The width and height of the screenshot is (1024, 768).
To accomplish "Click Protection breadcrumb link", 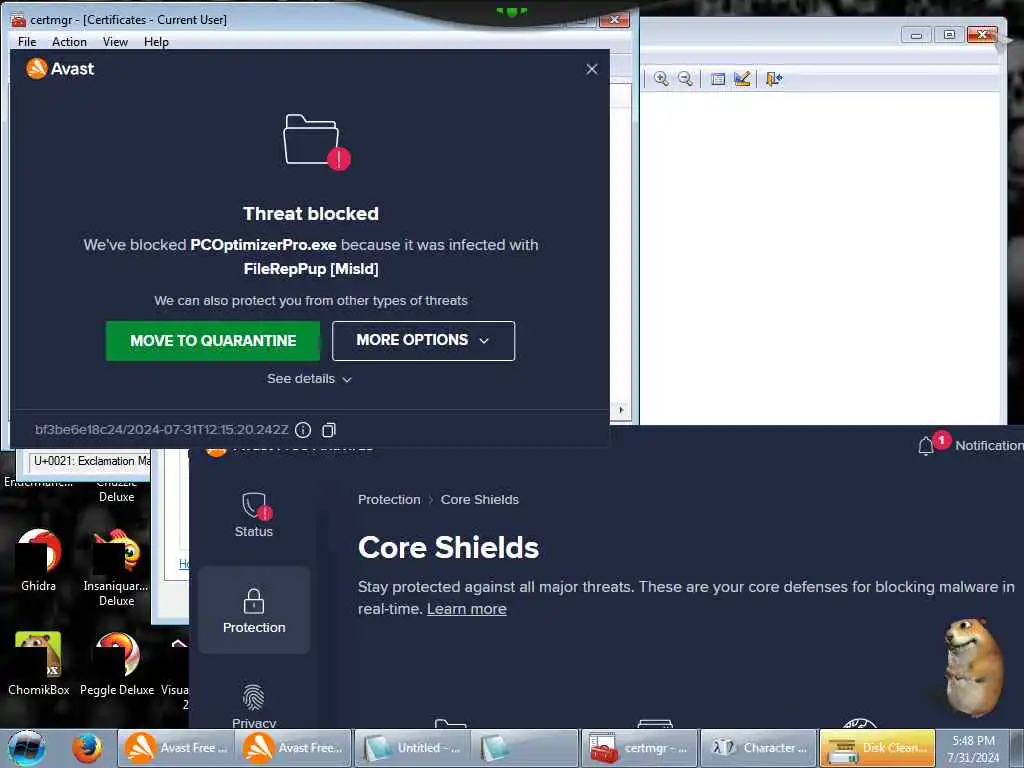I will (389, 500).
